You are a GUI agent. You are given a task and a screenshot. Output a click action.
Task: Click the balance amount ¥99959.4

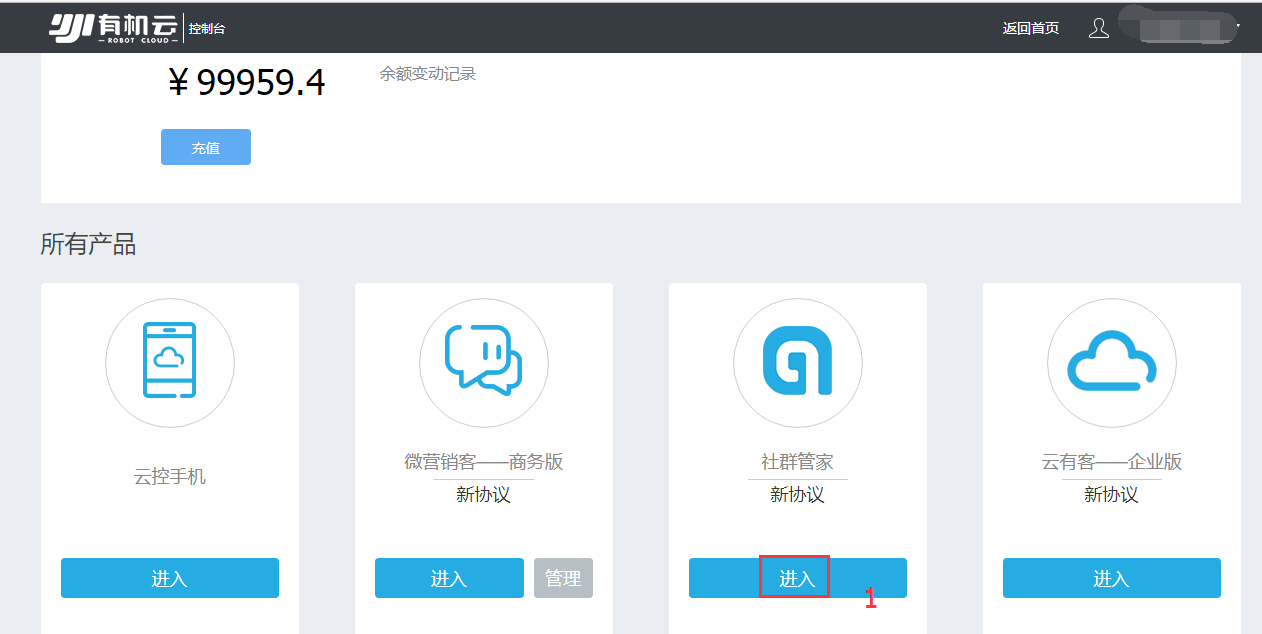[x=247, y=83]
